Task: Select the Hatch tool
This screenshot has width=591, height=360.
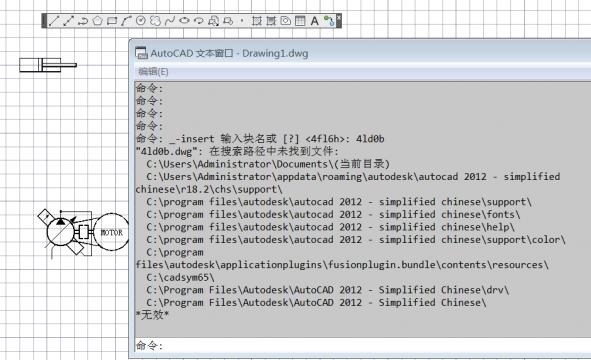Action: click(x=257, y=21)
